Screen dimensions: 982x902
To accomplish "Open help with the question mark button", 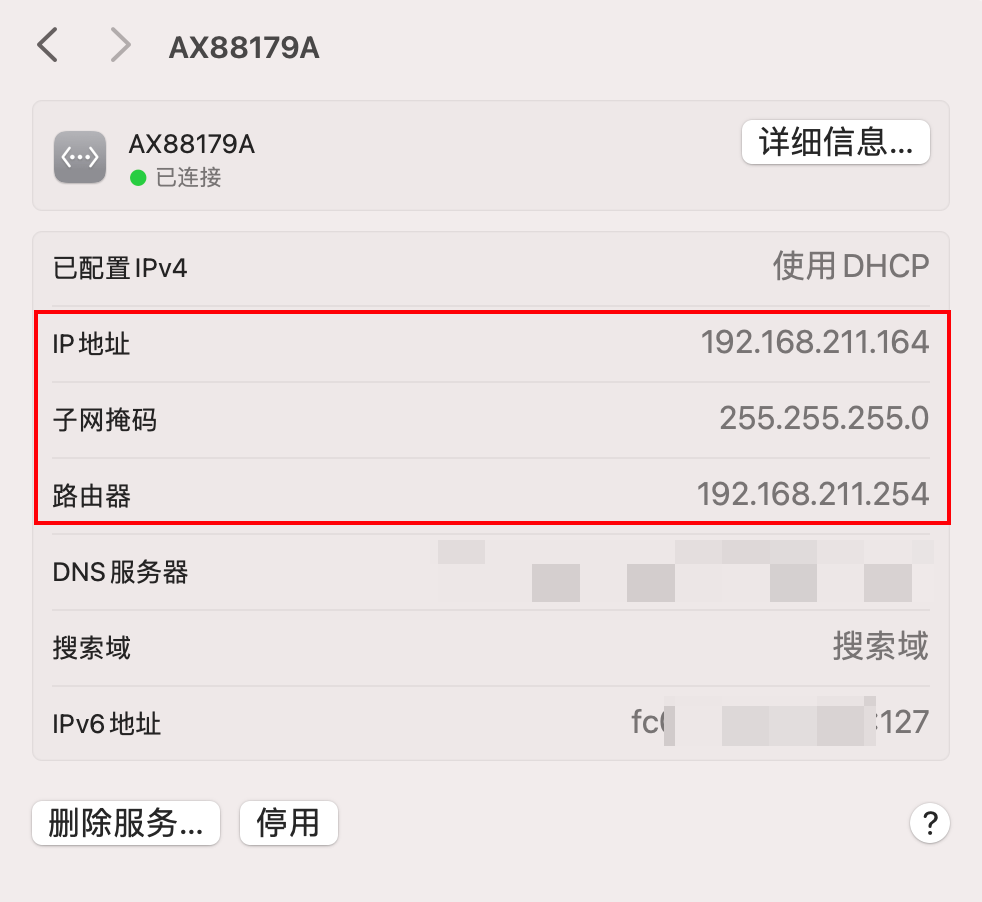I will 929,823.
